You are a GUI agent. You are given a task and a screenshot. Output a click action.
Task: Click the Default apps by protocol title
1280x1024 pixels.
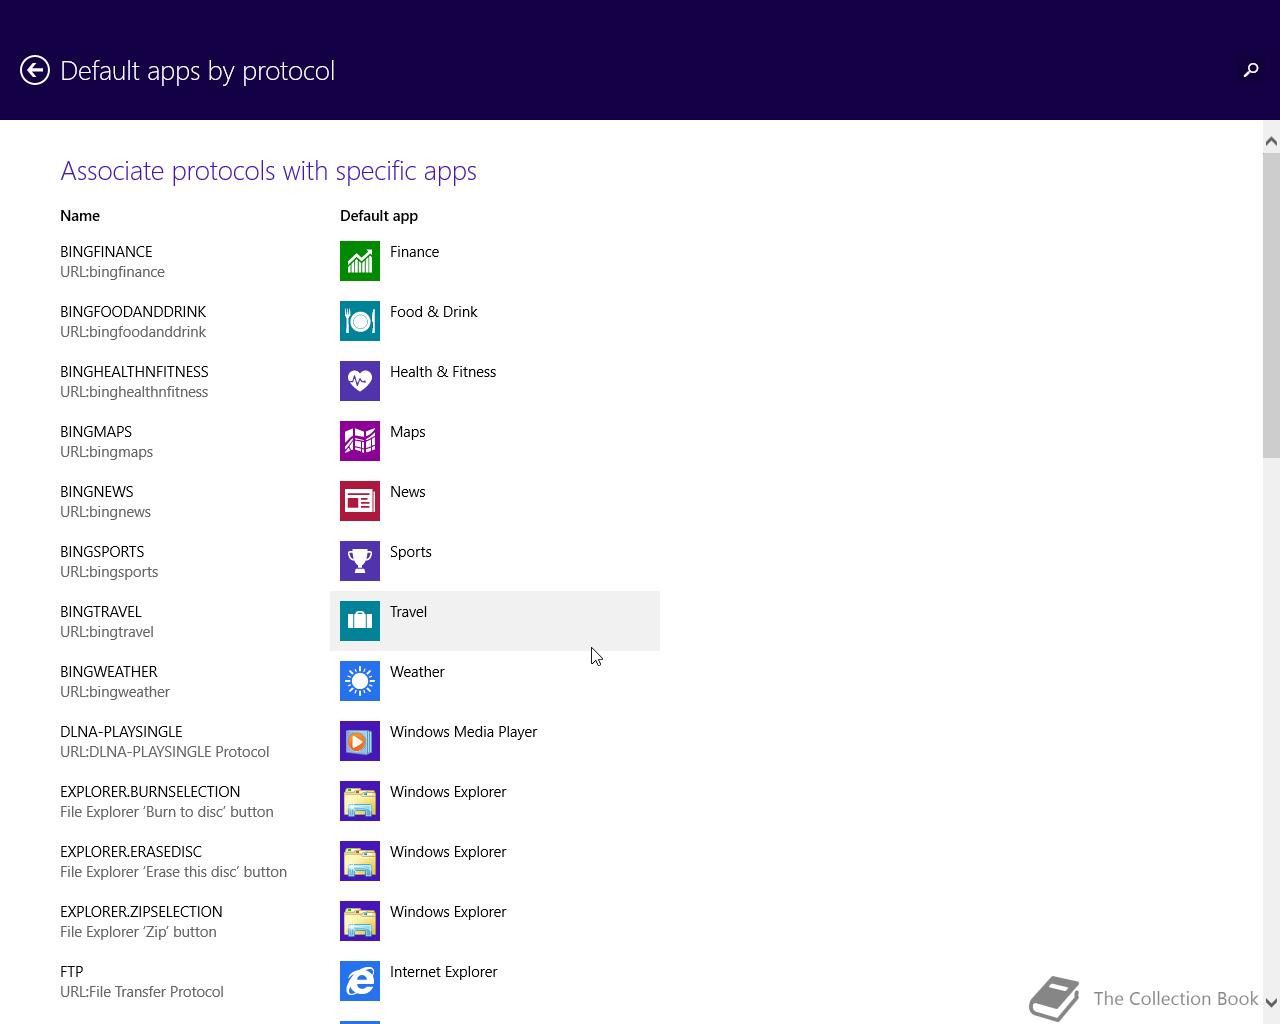coord(197,71)
